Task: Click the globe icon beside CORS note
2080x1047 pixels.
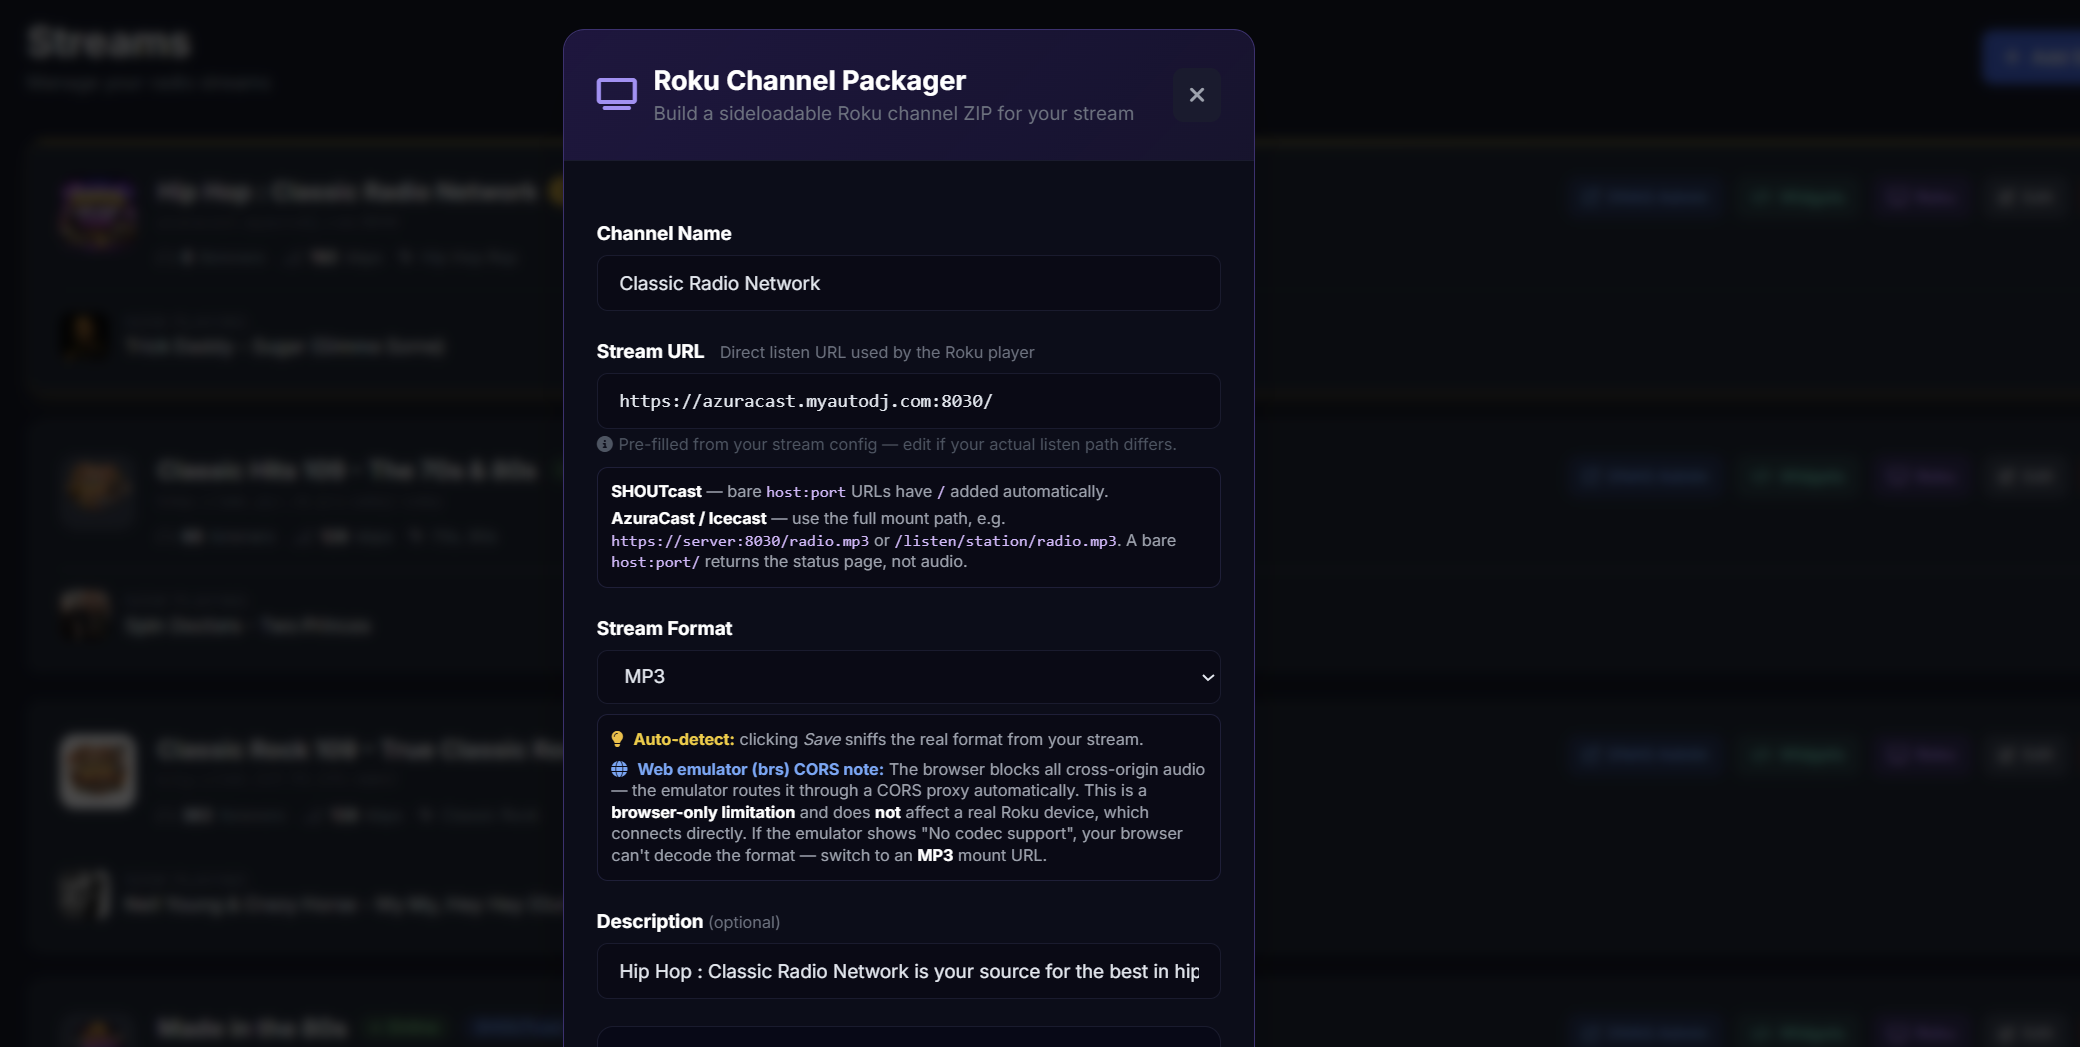Action: coord(620,770)
